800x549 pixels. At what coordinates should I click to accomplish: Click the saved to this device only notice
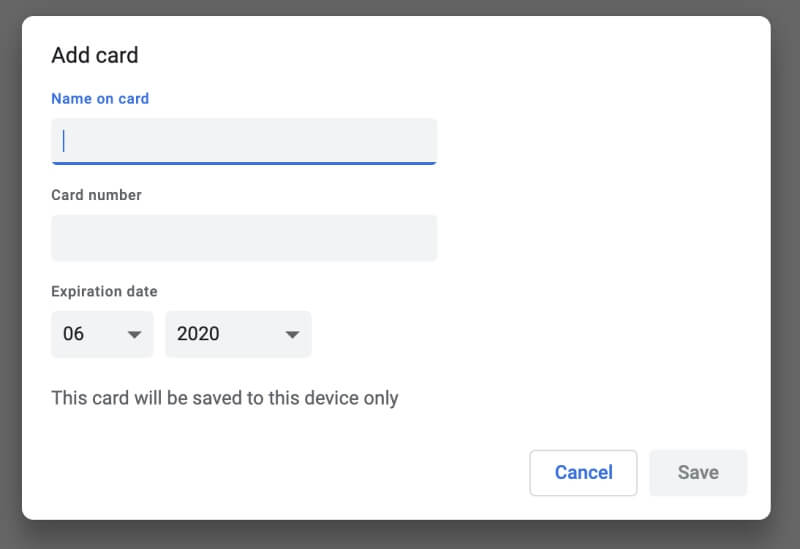(224, 398)
